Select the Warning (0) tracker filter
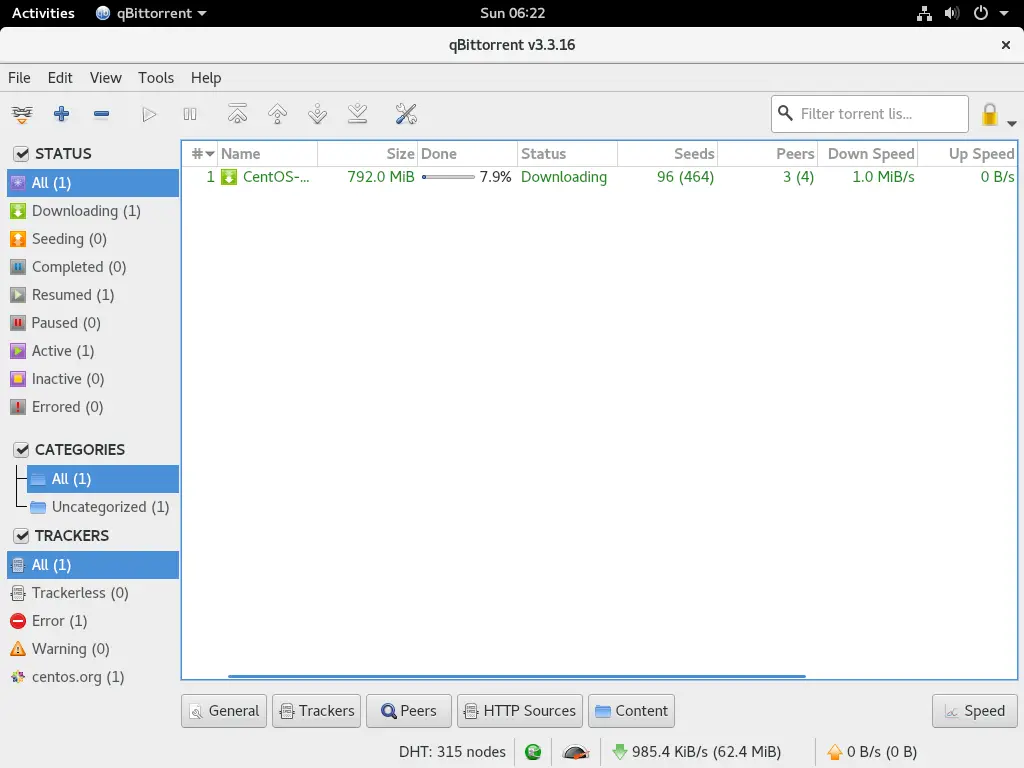The height and width of the screenshot is (768, 1024). 93,649
